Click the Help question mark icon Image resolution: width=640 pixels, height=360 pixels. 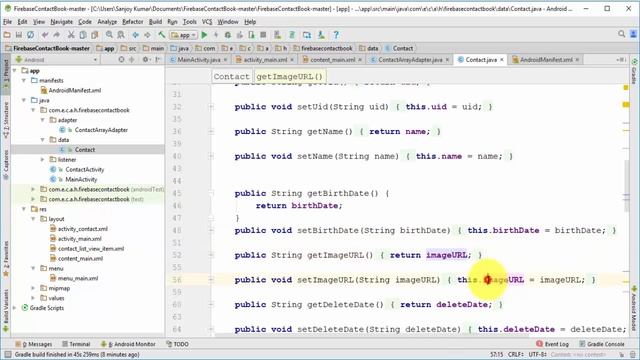pos(336,35)
